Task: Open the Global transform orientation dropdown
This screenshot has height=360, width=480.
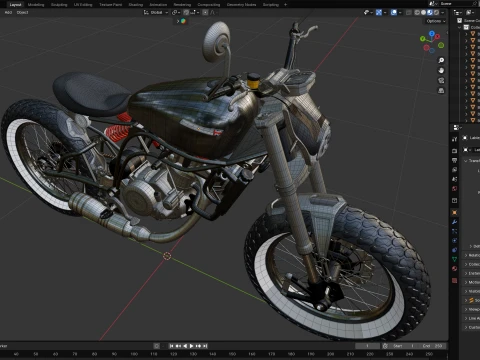Action: coord(156,12)
